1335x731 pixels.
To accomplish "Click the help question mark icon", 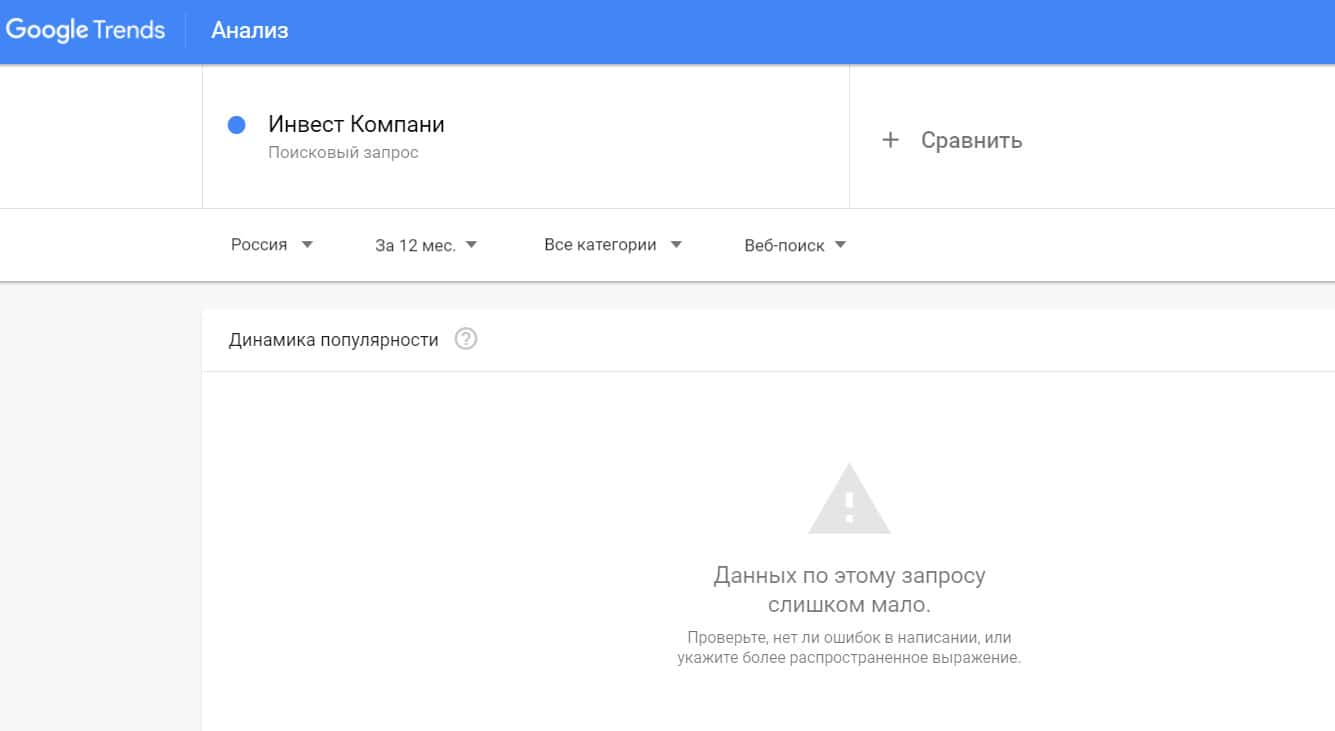I will (465, 339).
